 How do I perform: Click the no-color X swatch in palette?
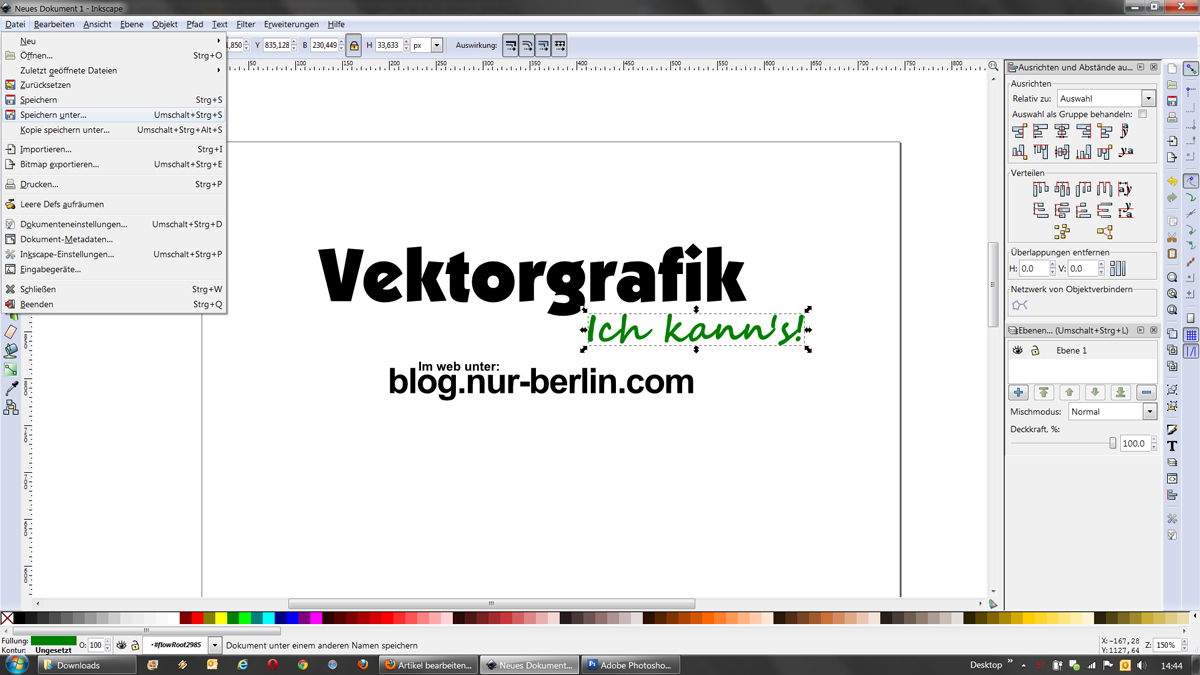tap(7, 619)
